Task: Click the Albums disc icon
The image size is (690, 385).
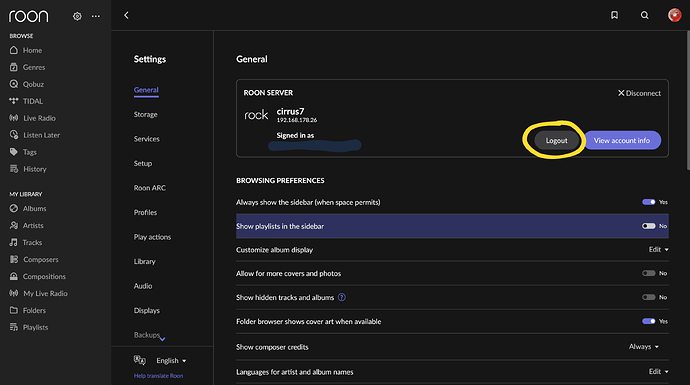Action: click(14, 208)
